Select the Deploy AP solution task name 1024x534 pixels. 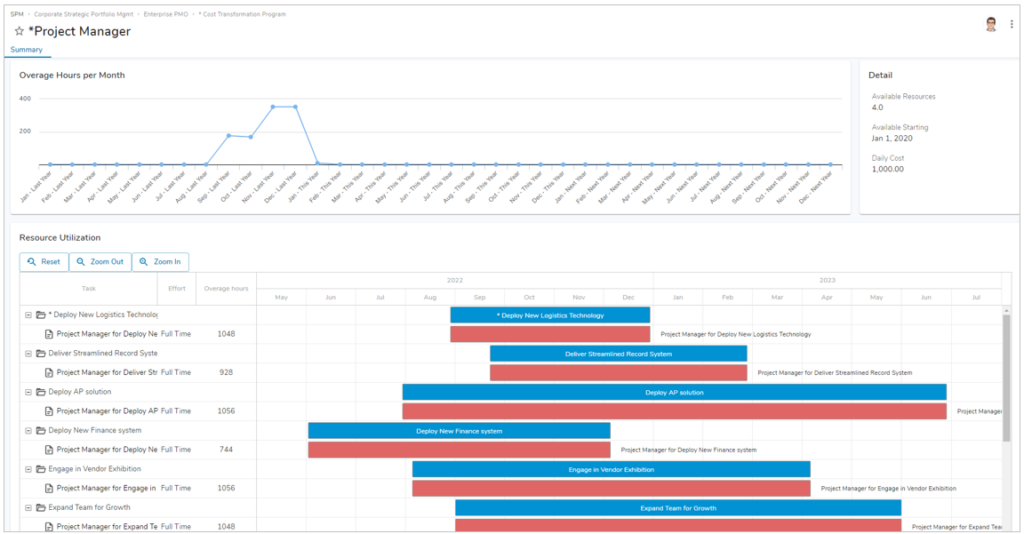(80, 392)
